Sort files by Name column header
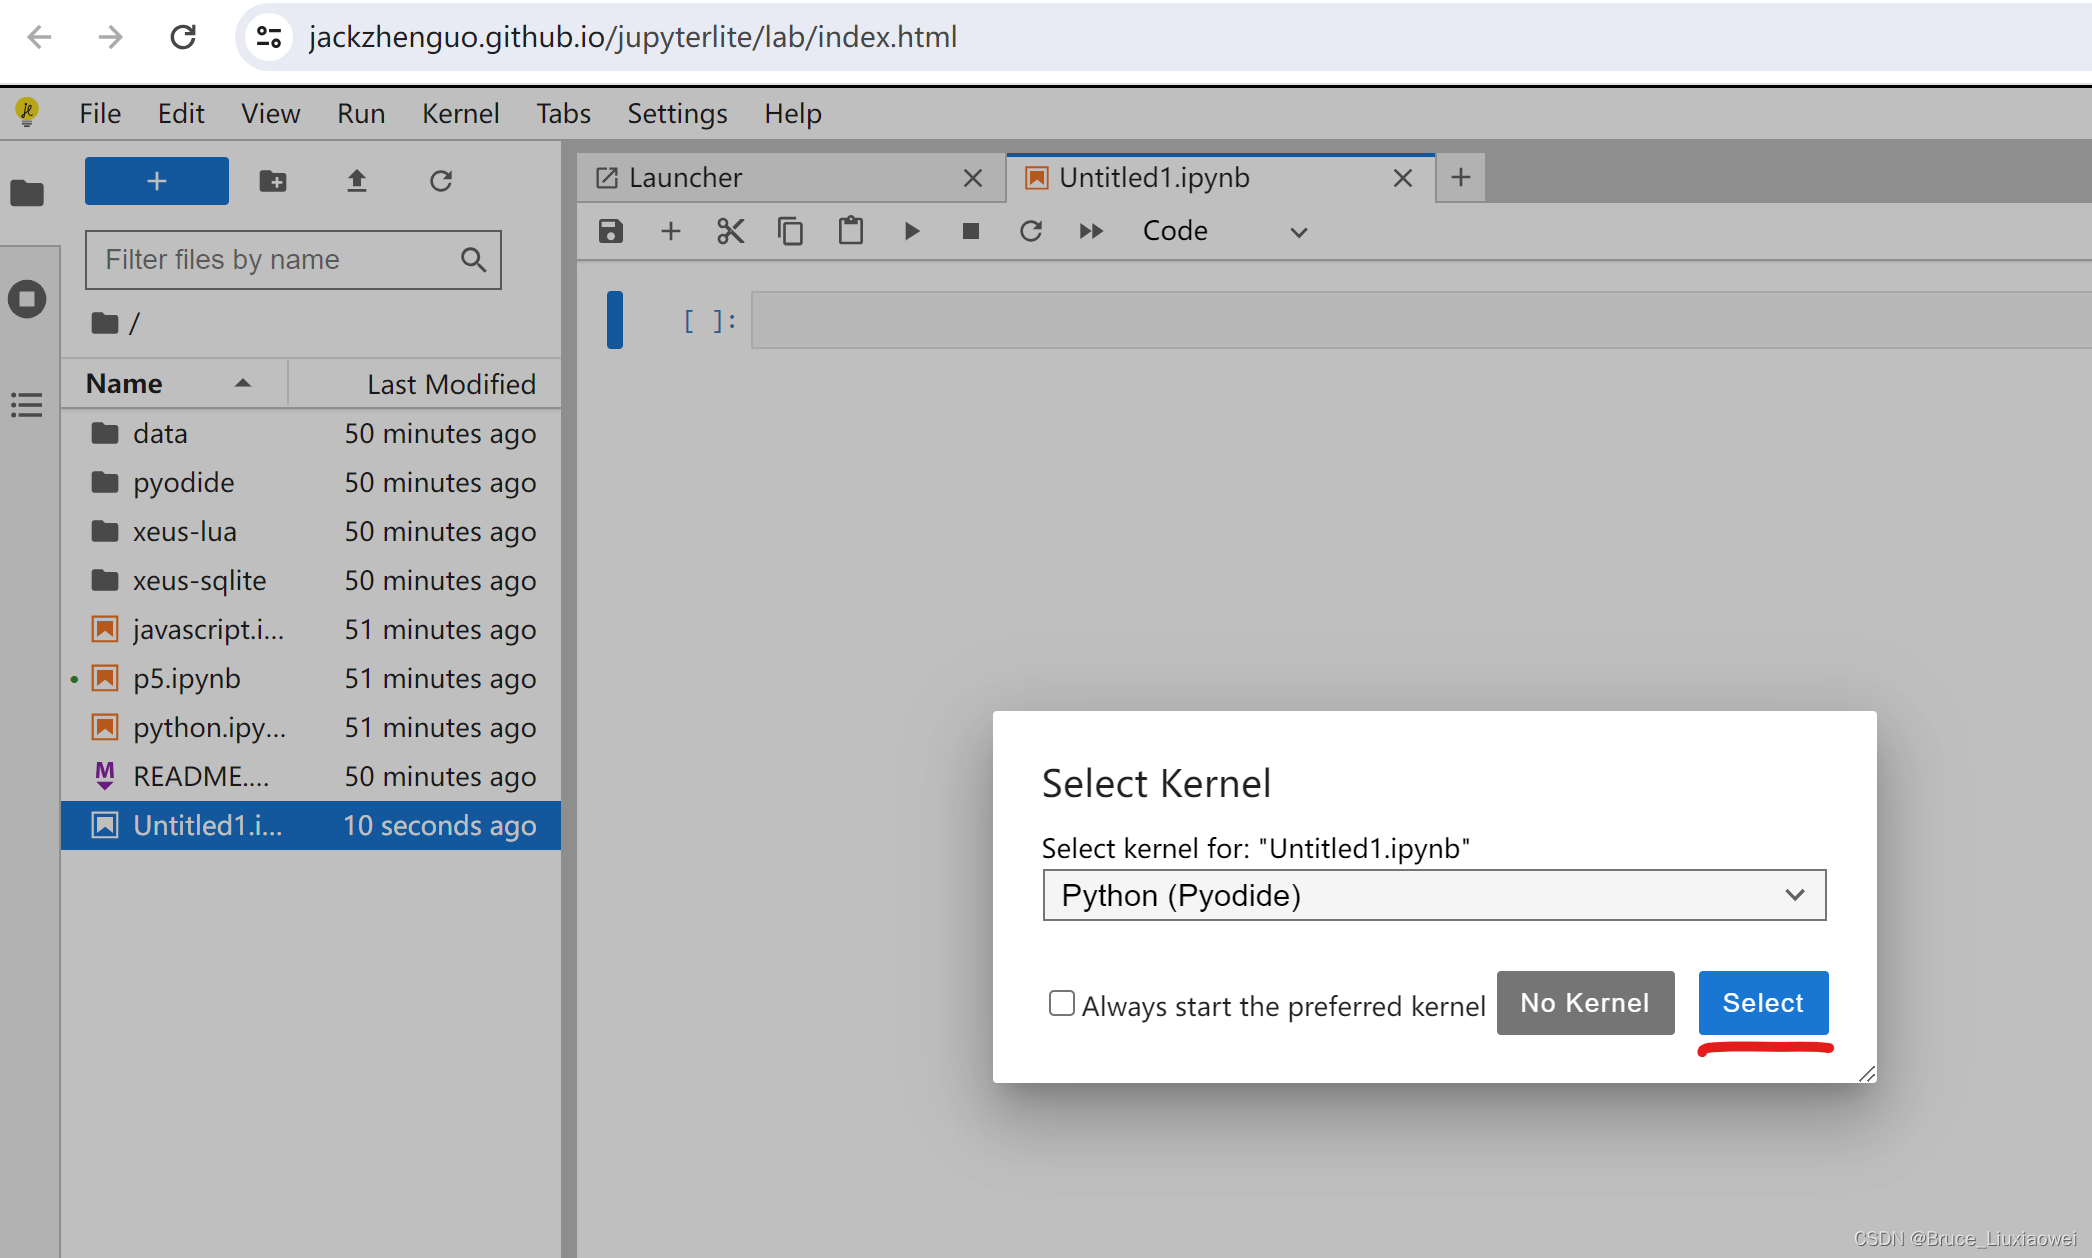 coord(175,384)
